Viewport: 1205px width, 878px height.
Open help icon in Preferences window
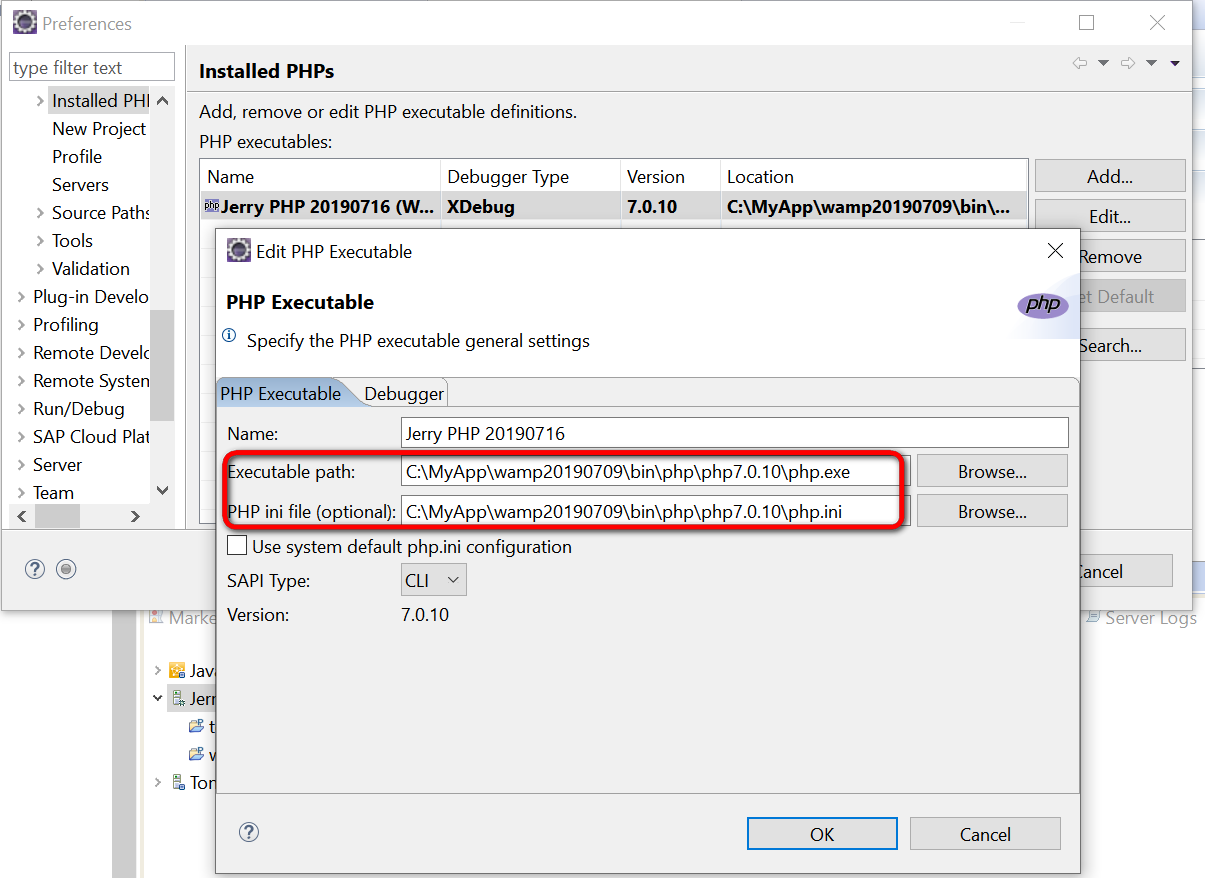35,569
